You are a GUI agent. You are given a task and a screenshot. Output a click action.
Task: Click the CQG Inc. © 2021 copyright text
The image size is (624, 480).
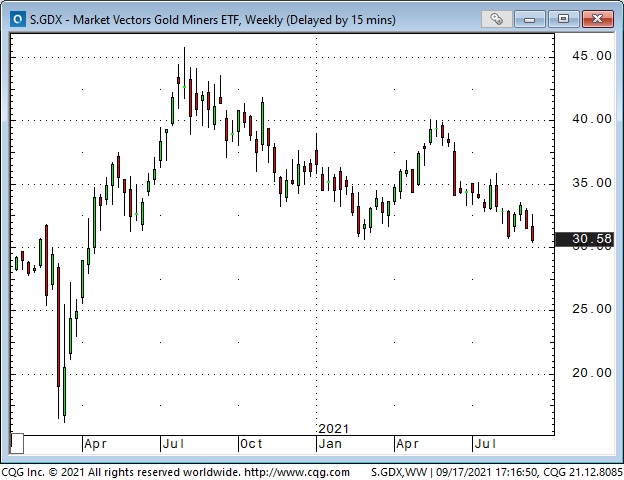click(121, 472)
